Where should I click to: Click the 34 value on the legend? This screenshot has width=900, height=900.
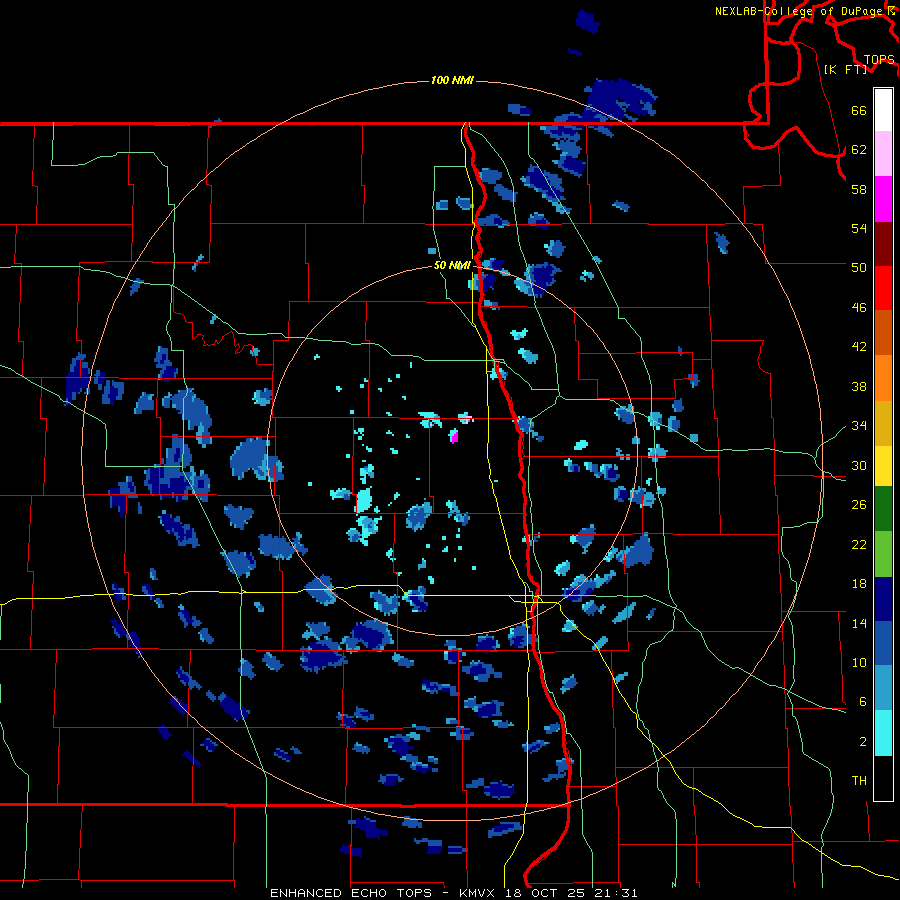pos(859,426)
